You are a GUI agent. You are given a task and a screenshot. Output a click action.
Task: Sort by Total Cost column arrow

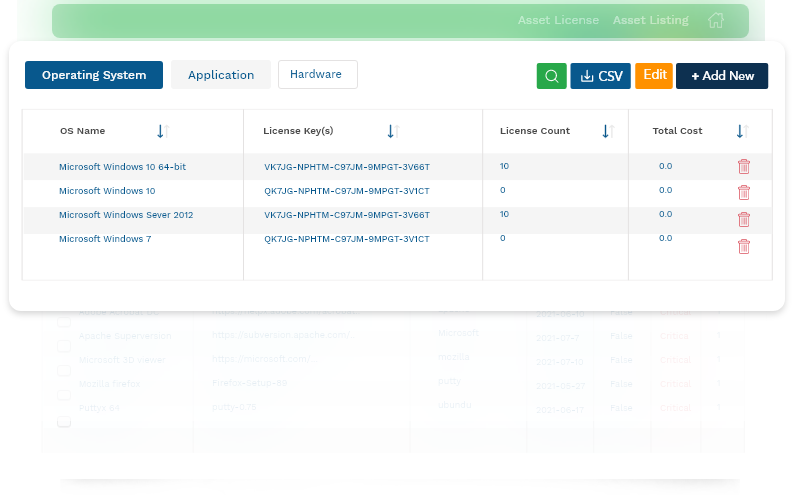pos(742,131)
